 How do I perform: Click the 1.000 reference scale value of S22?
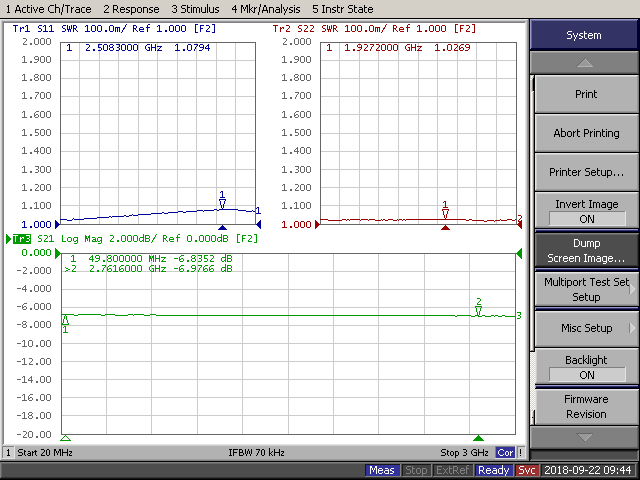pos(296,224)
